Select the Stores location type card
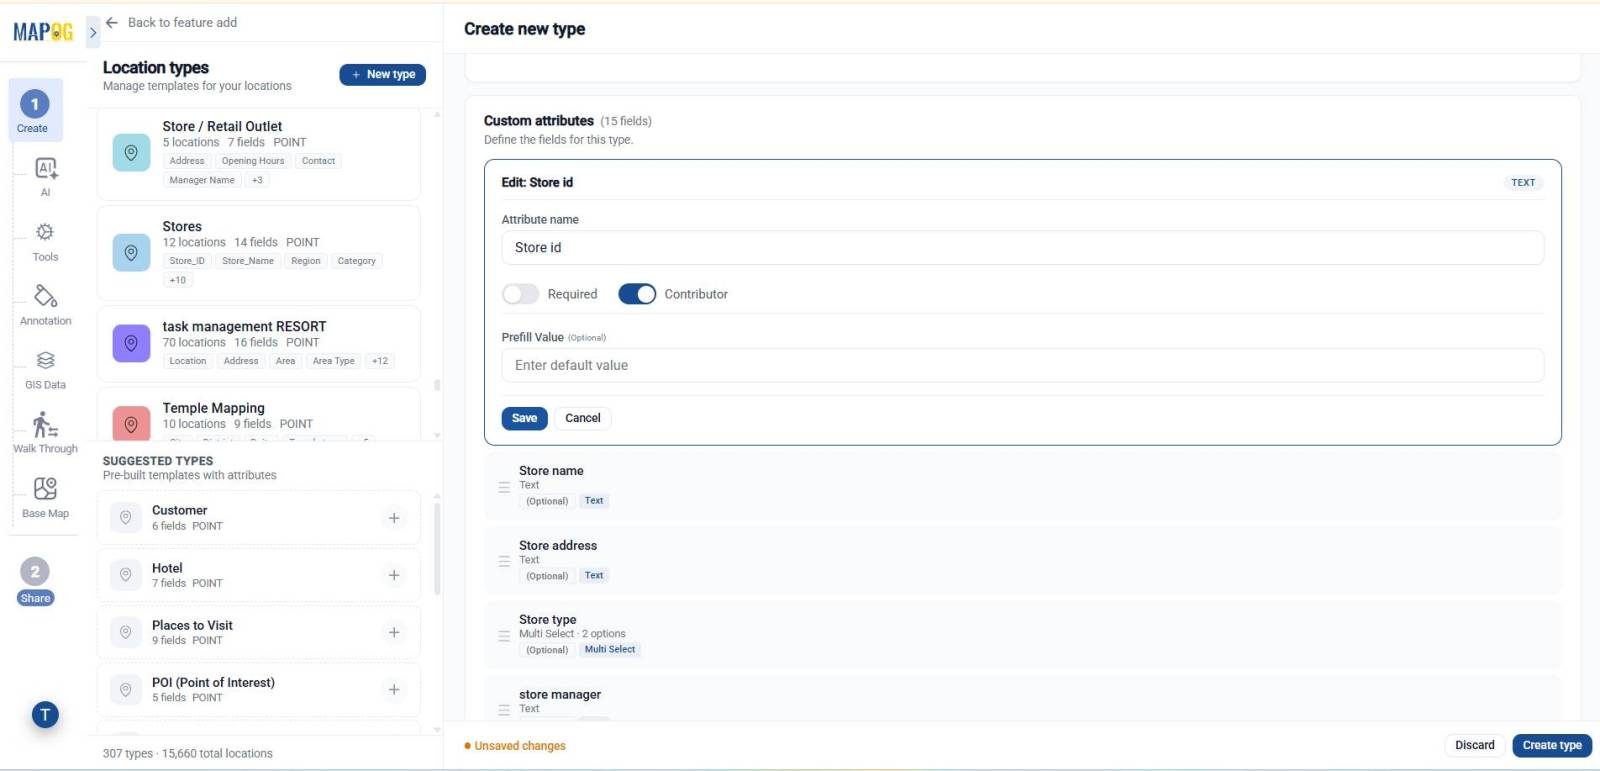Viewport: 1600px width, 771px height. 259,253
